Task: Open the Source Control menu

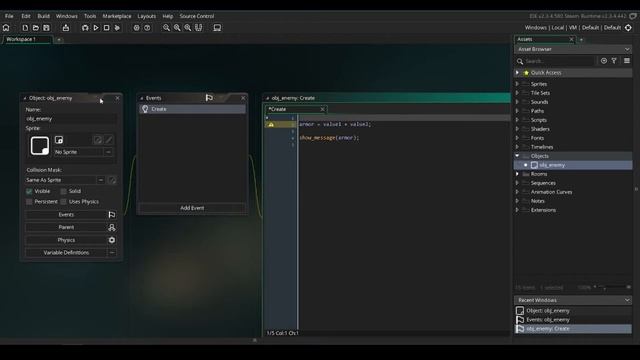Action: [197, 16]
